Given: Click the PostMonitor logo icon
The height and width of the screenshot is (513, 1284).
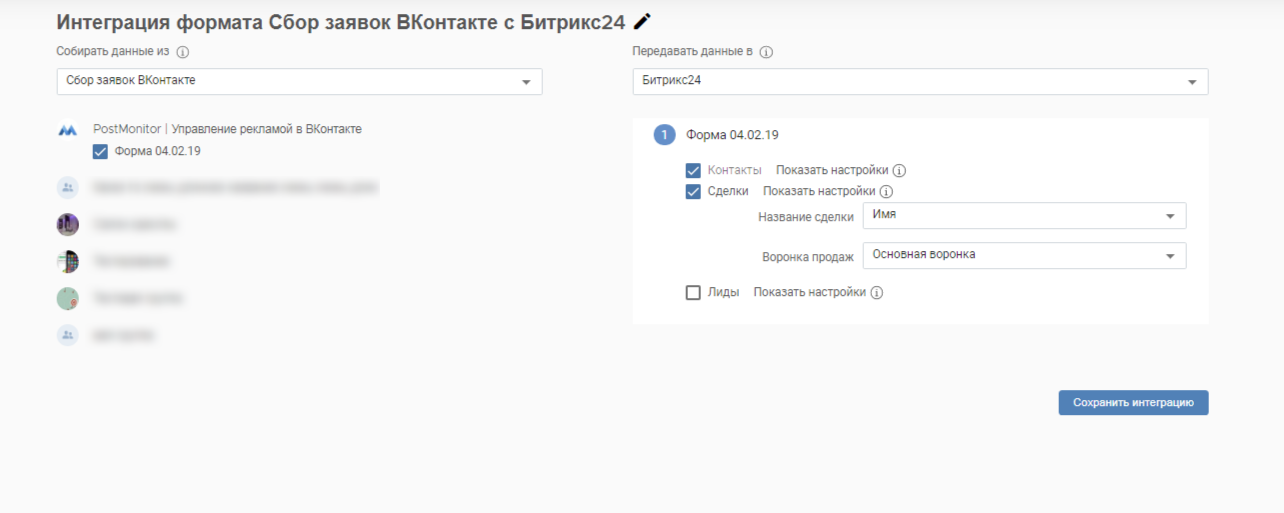Looking at the screenshot, I should coord(67,130).
